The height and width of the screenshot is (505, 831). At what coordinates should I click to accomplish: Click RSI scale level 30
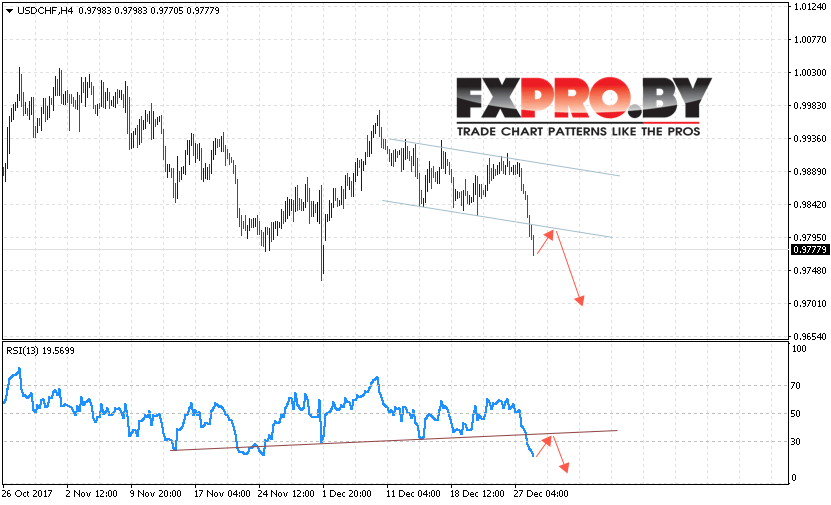(796, 441)
